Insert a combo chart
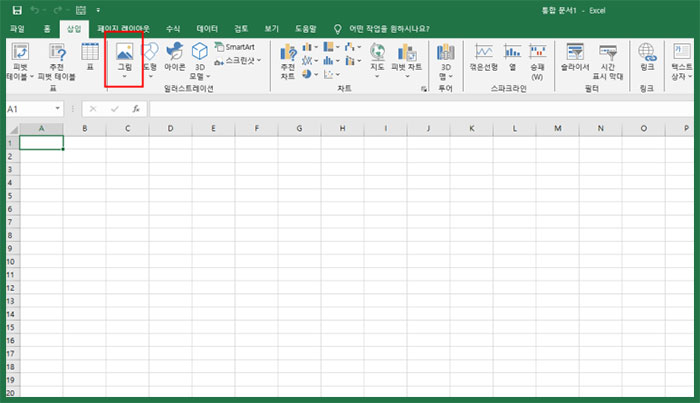 352,60
